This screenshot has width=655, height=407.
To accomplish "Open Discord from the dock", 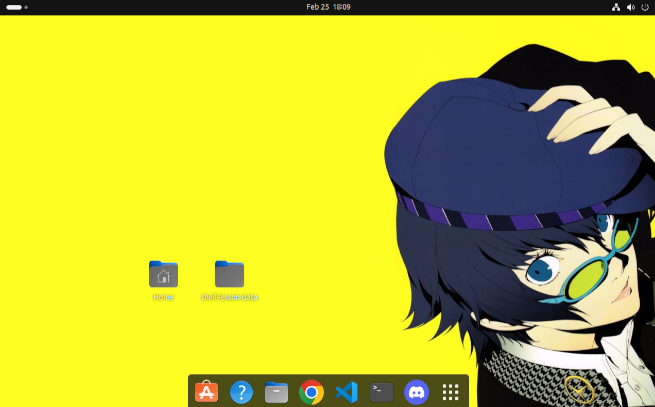I will [416, 392].
